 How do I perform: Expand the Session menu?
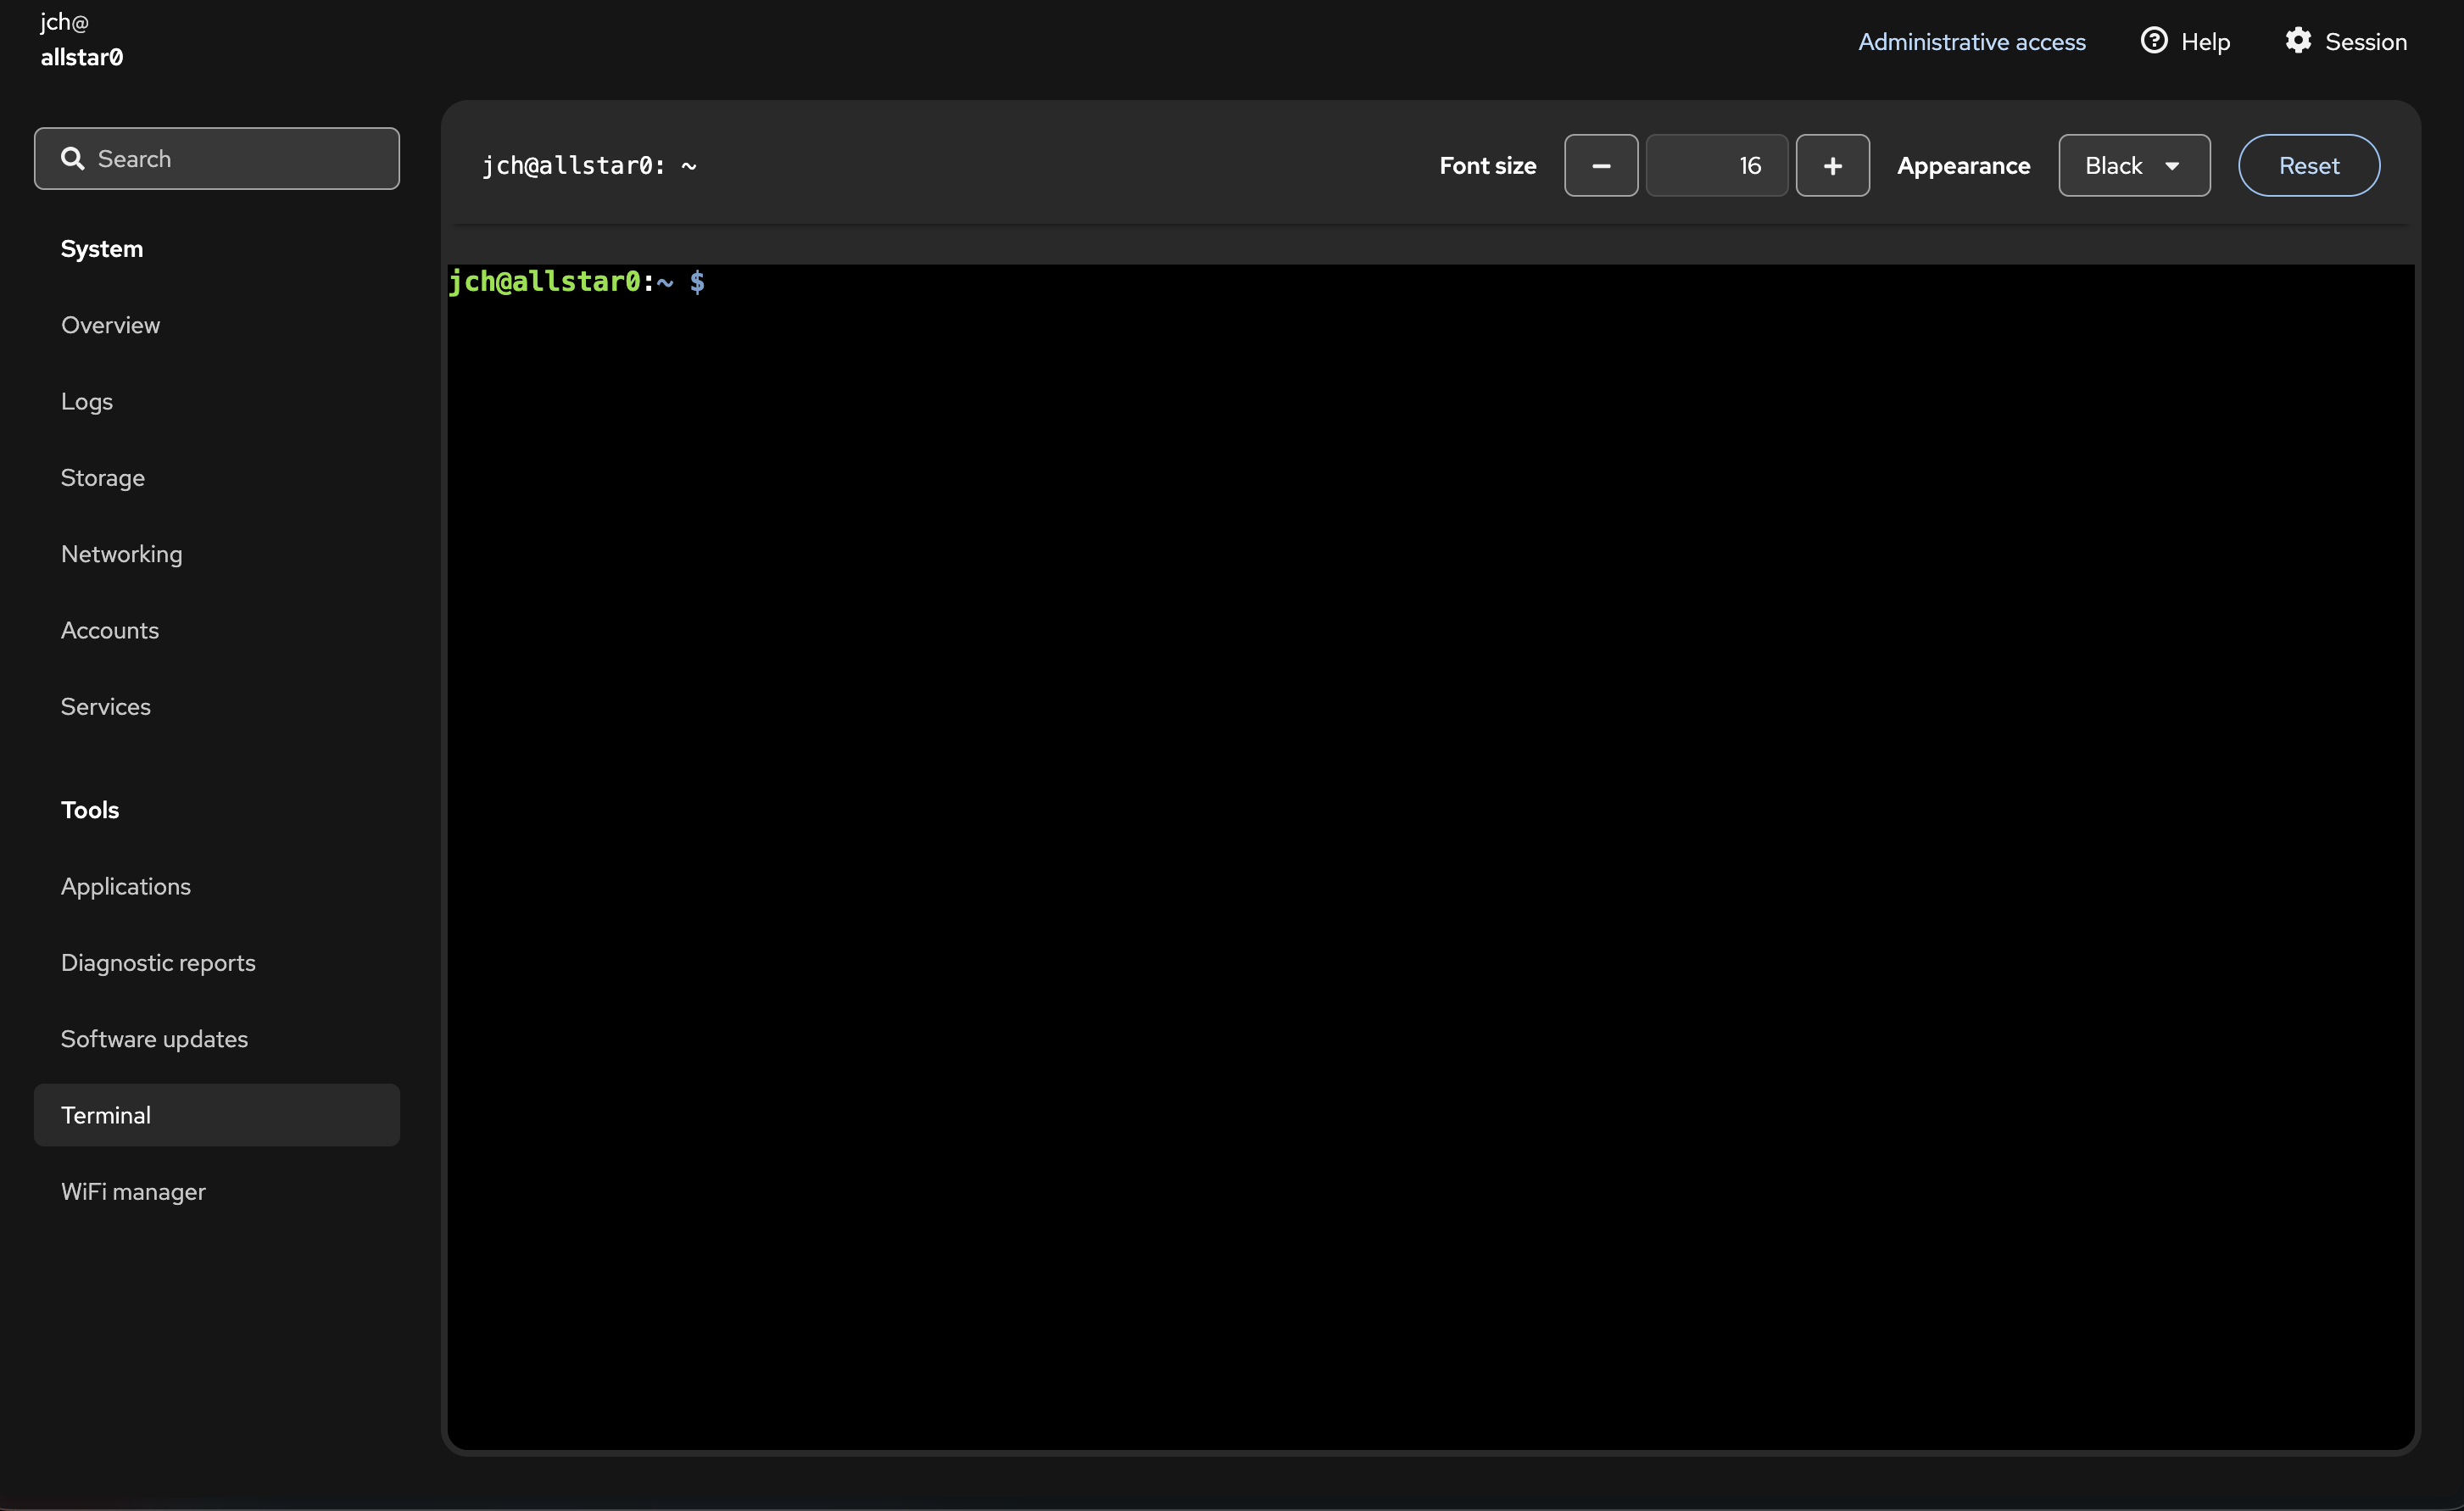click(x=2347, y=41)
